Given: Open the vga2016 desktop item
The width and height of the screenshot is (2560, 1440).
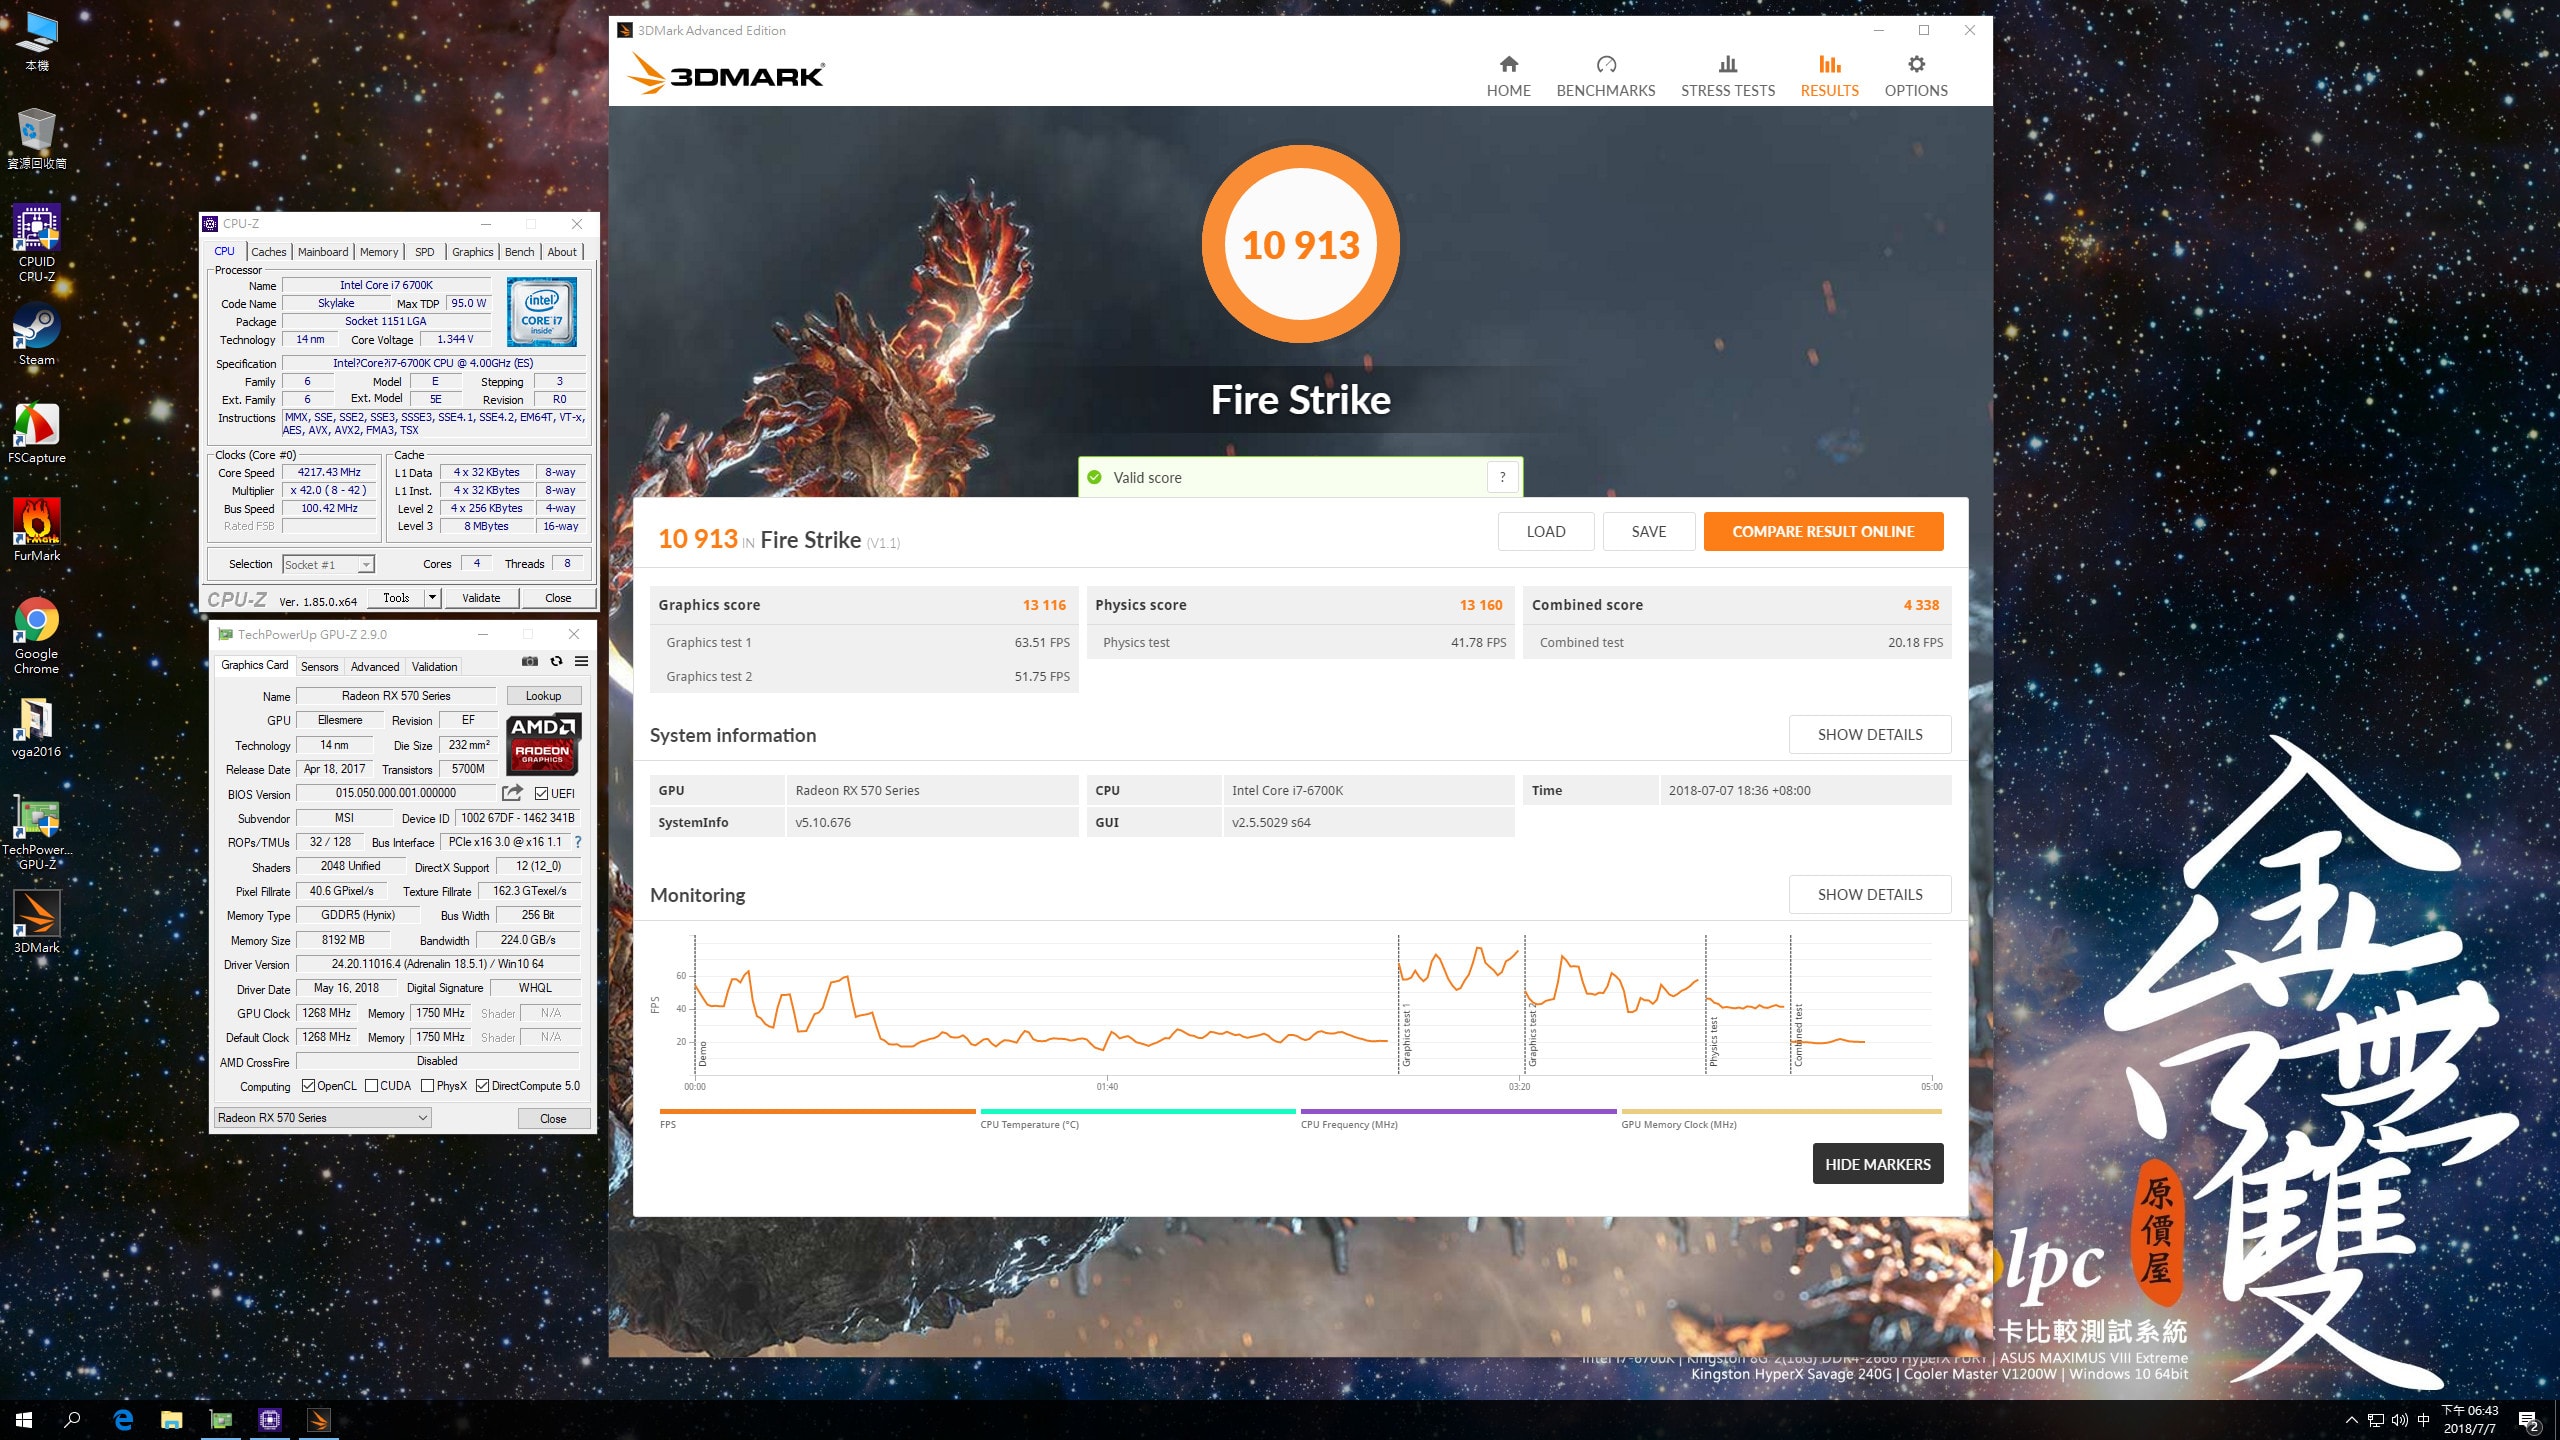Looking at the screenshot, I should [x=37, y=727].
